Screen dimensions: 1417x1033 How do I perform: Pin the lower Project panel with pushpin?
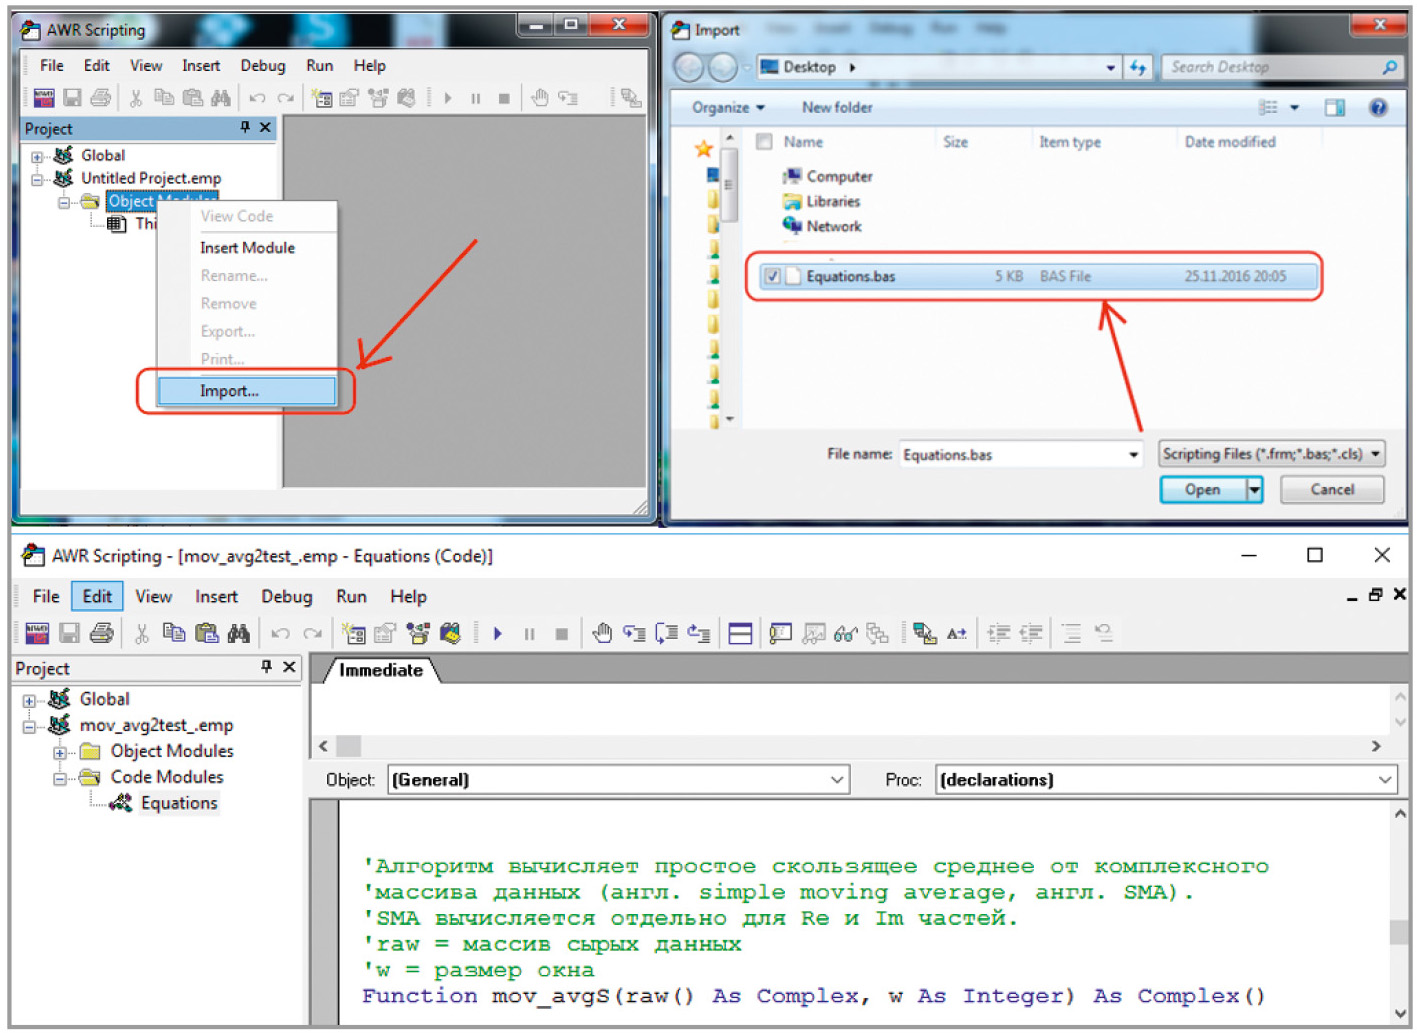click(x=266, y=666)
